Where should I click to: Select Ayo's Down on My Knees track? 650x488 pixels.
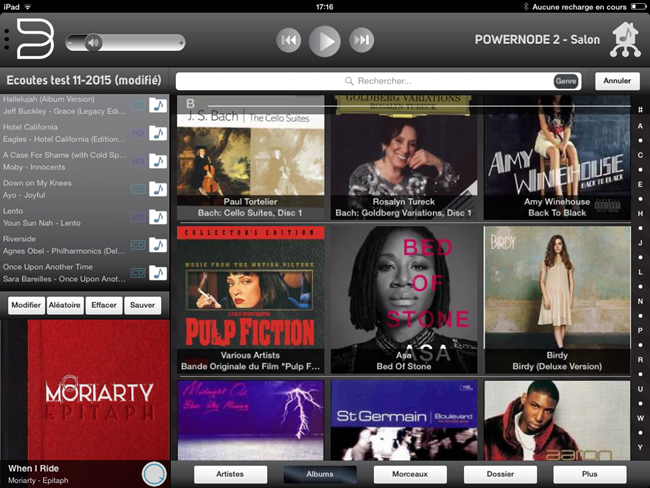(85, 189)
